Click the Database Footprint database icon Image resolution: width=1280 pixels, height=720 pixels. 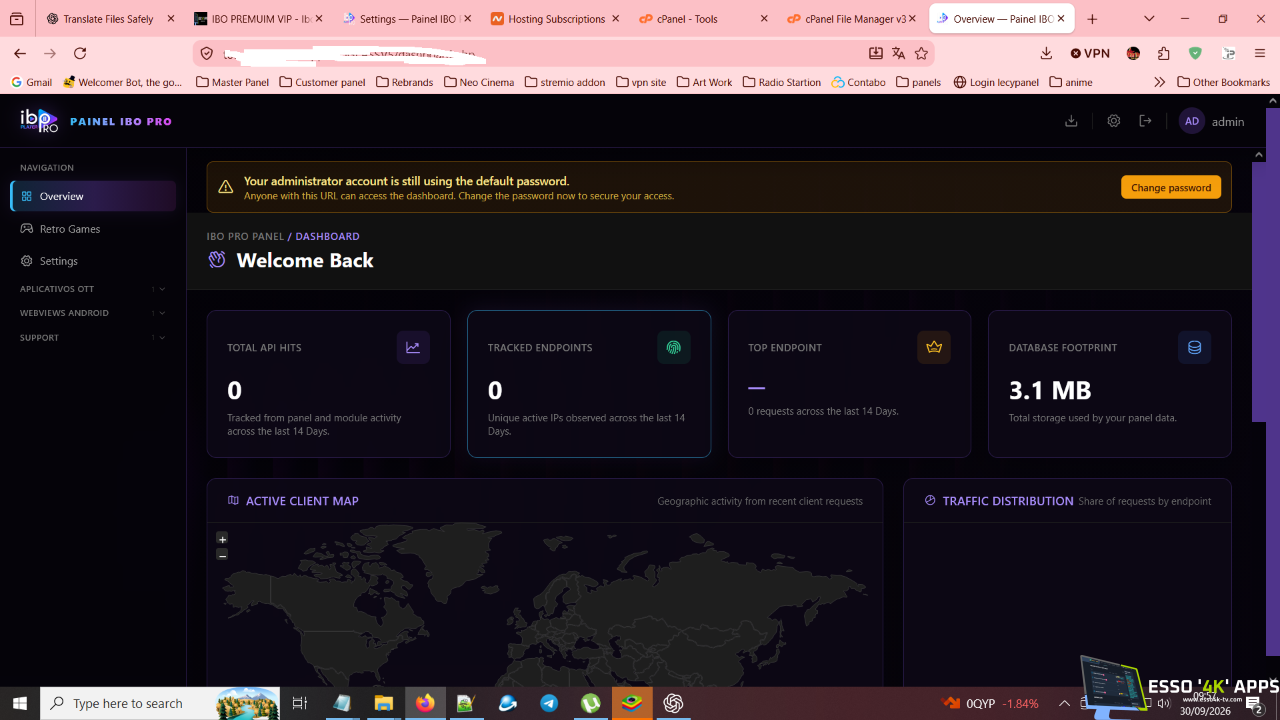tap(1194, 348)
